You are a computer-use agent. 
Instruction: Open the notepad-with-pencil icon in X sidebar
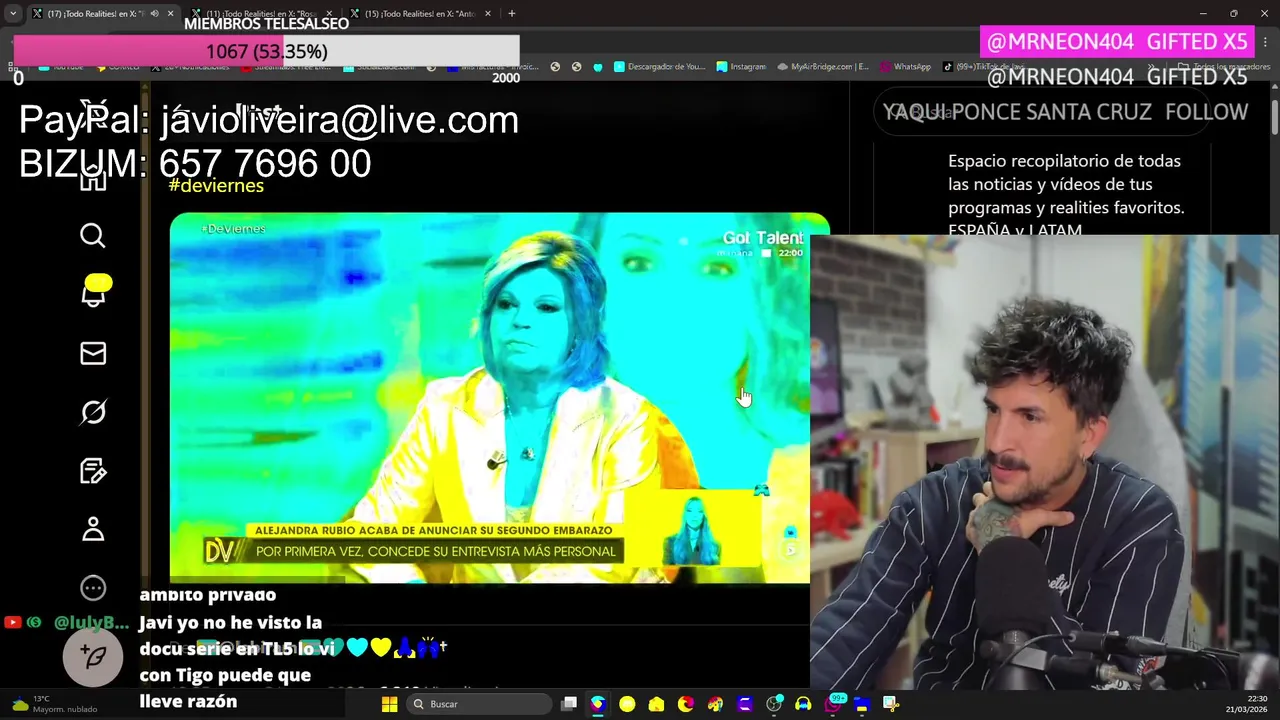[x=93, y=471]
